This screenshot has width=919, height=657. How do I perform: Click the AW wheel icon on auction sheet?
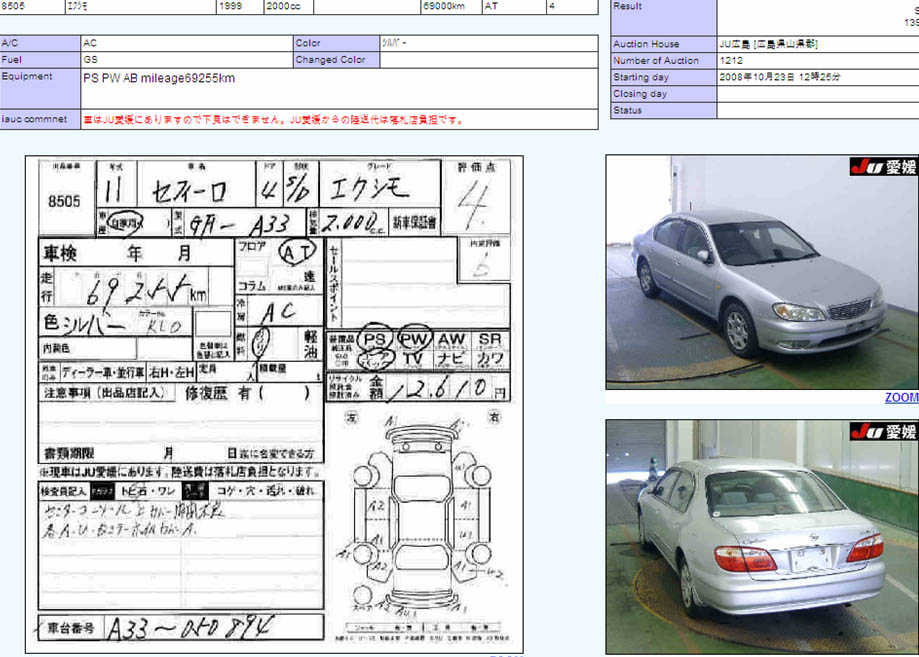coord(451,340)
